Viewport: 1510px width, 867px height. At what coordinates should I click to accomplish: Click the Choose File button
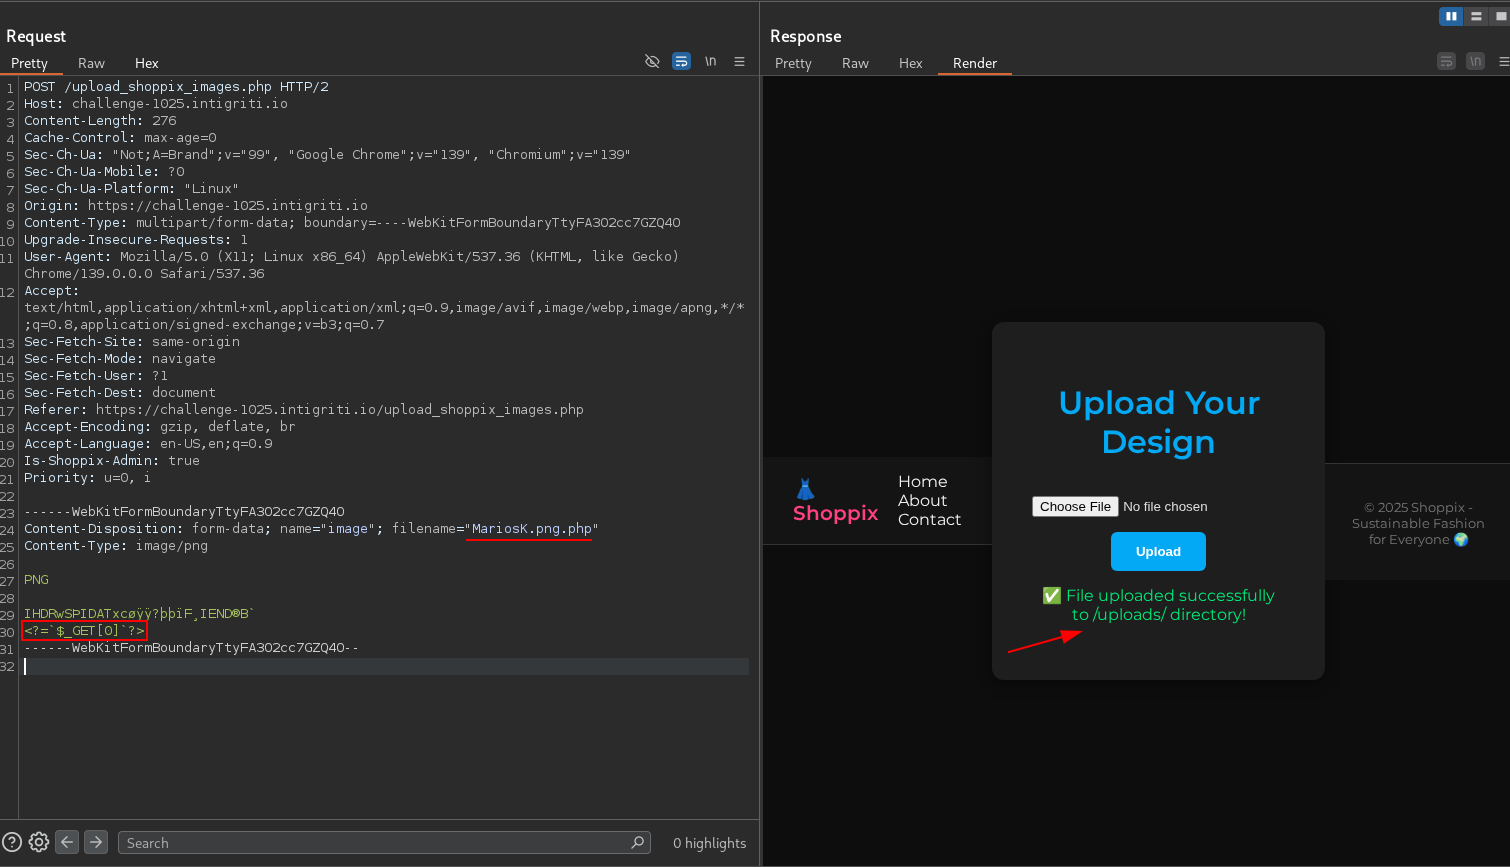(x=1075, y=507)
